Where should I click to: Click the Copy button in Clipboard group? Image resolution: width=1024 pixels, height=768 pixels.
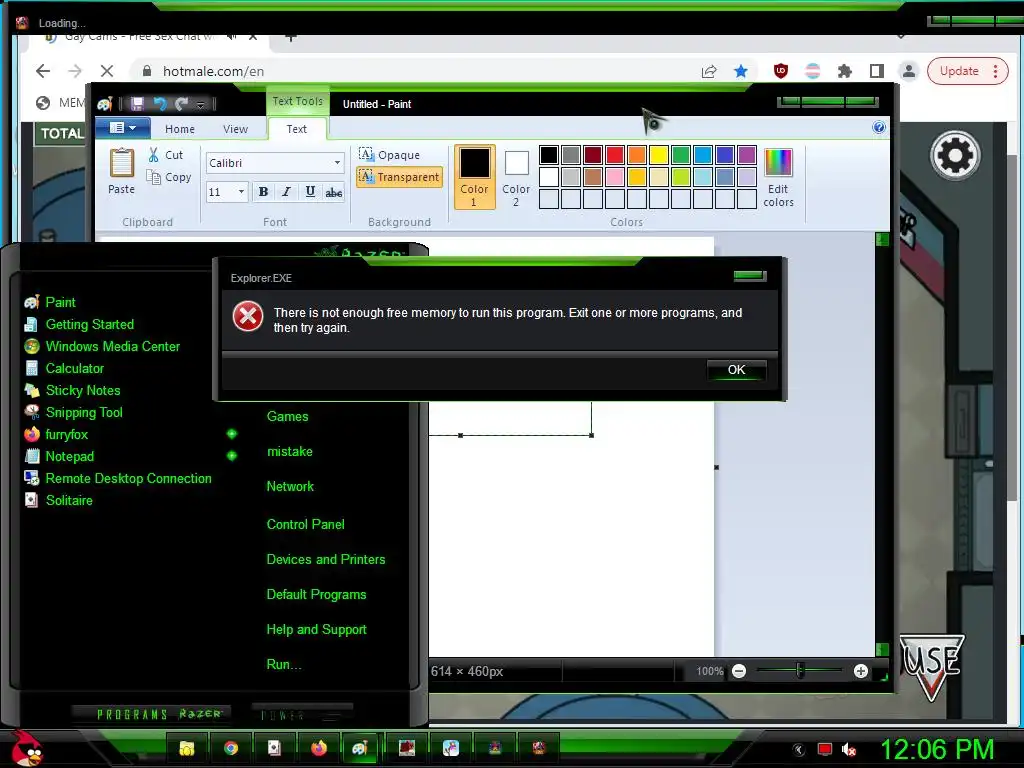click(x=168, y=177)
